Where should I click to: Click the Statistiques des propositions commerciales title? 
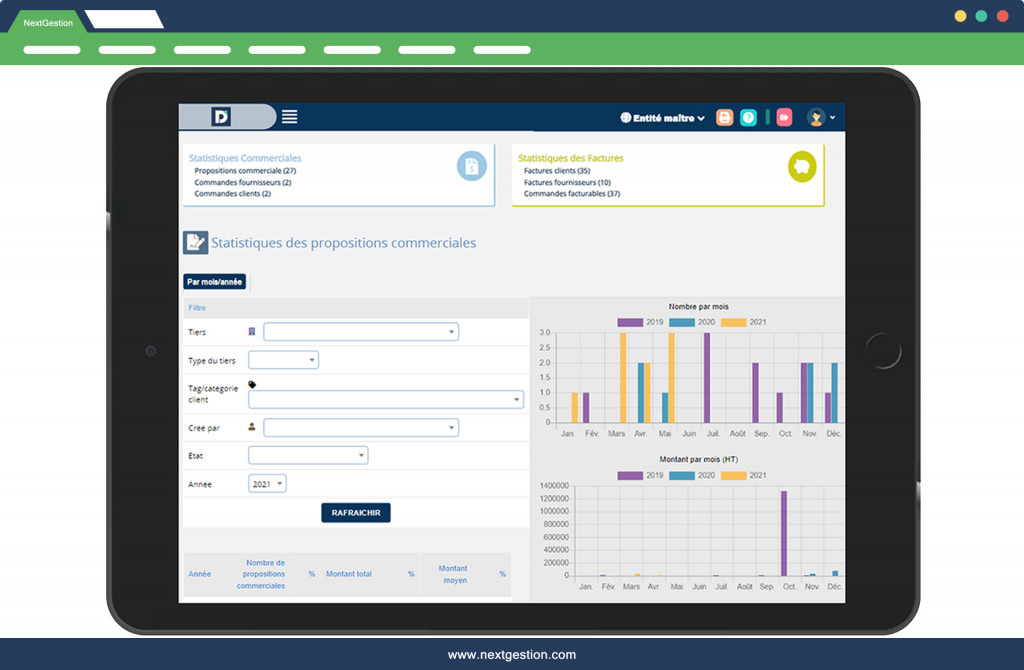point(344,243)
